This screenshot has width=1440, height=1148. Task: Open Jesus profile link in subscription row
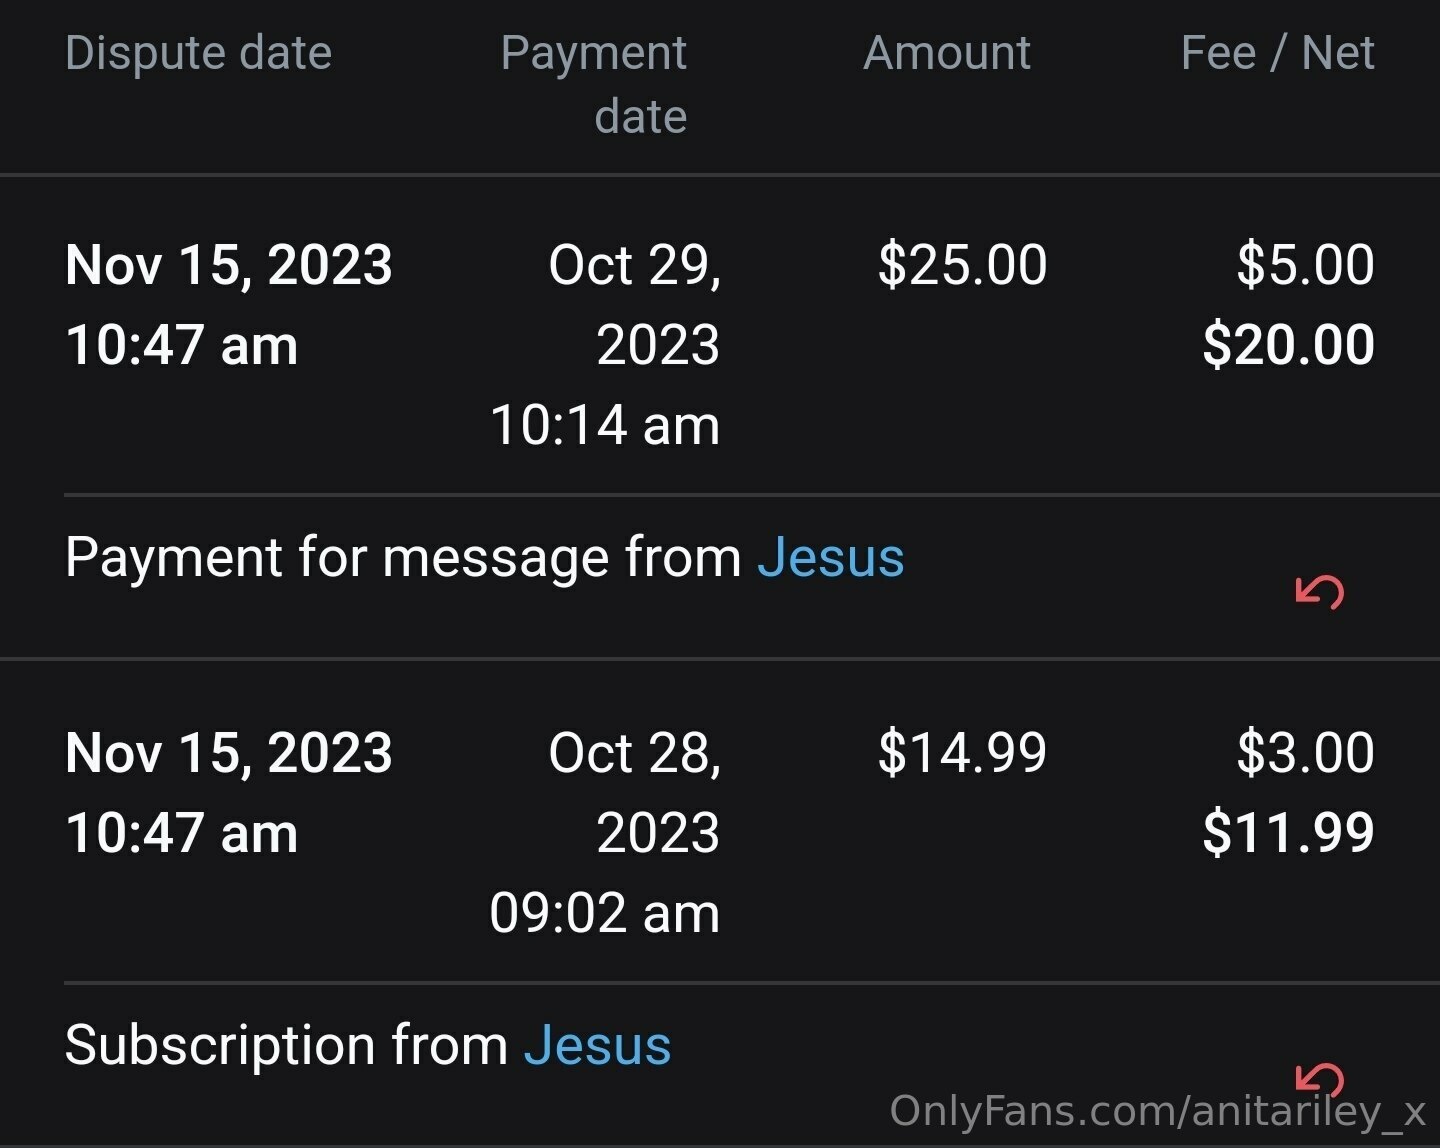[597, 1045]
